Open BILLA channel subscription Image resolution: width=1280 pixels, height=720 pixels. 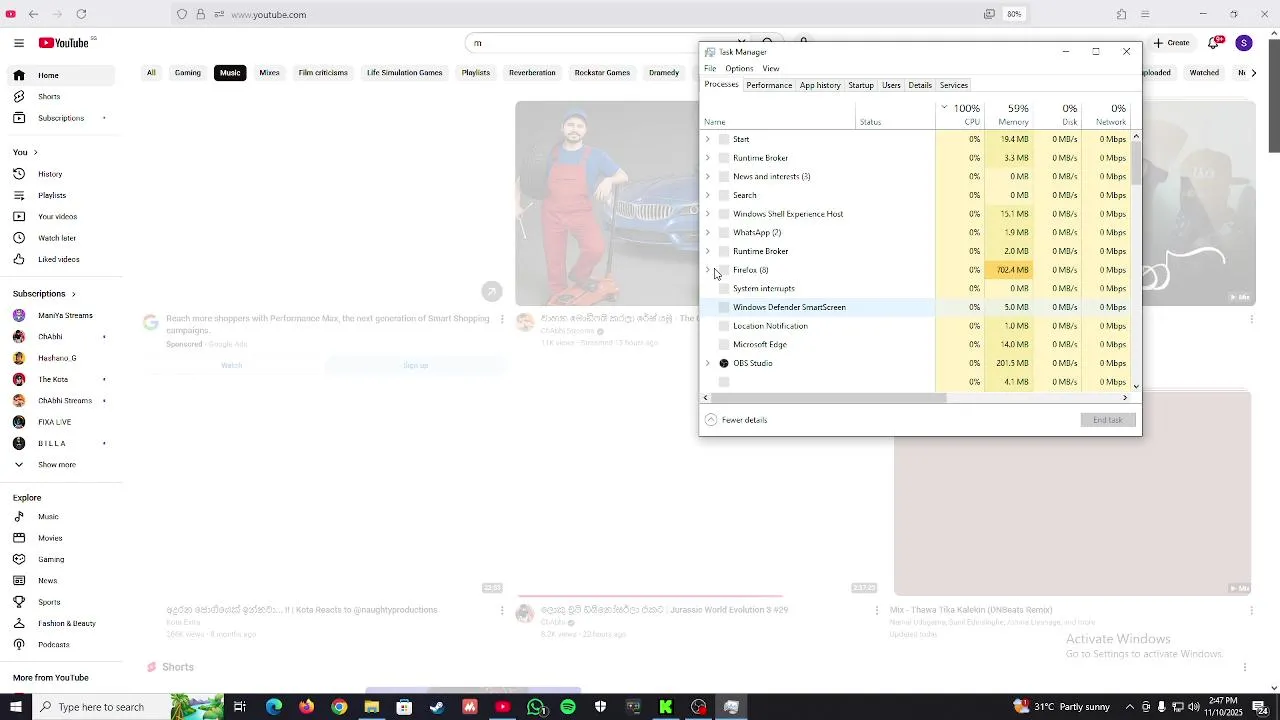(60, 443)
